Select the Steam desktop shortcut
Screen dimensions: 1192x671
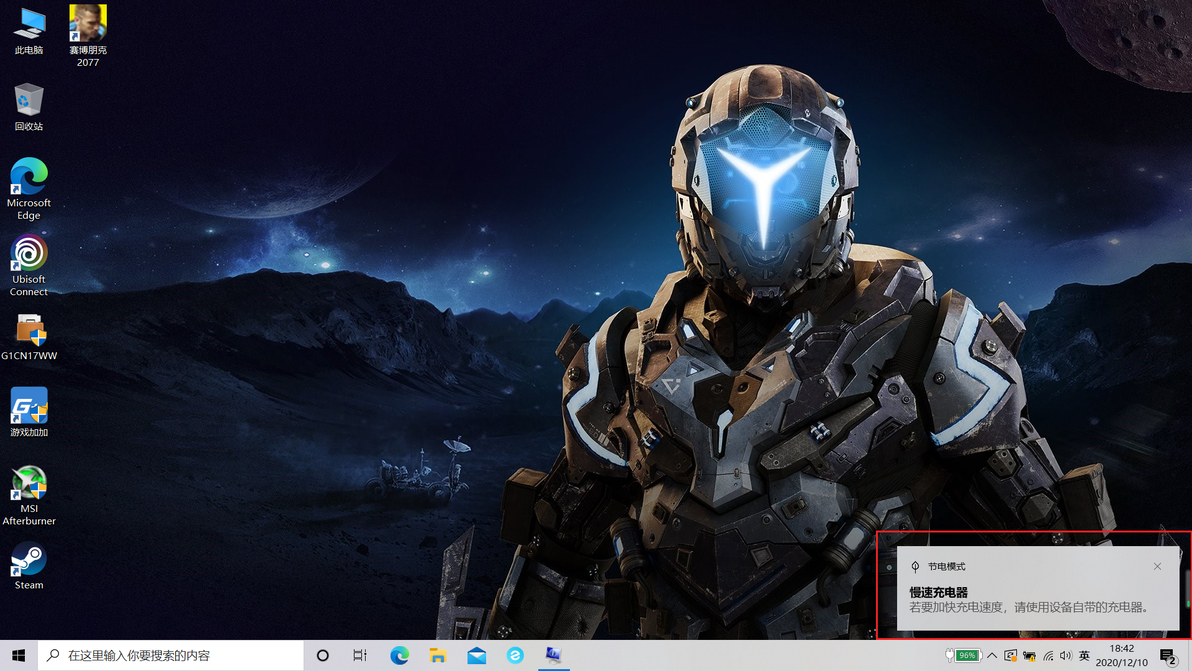pyautogui.click(x=29, y=566)
